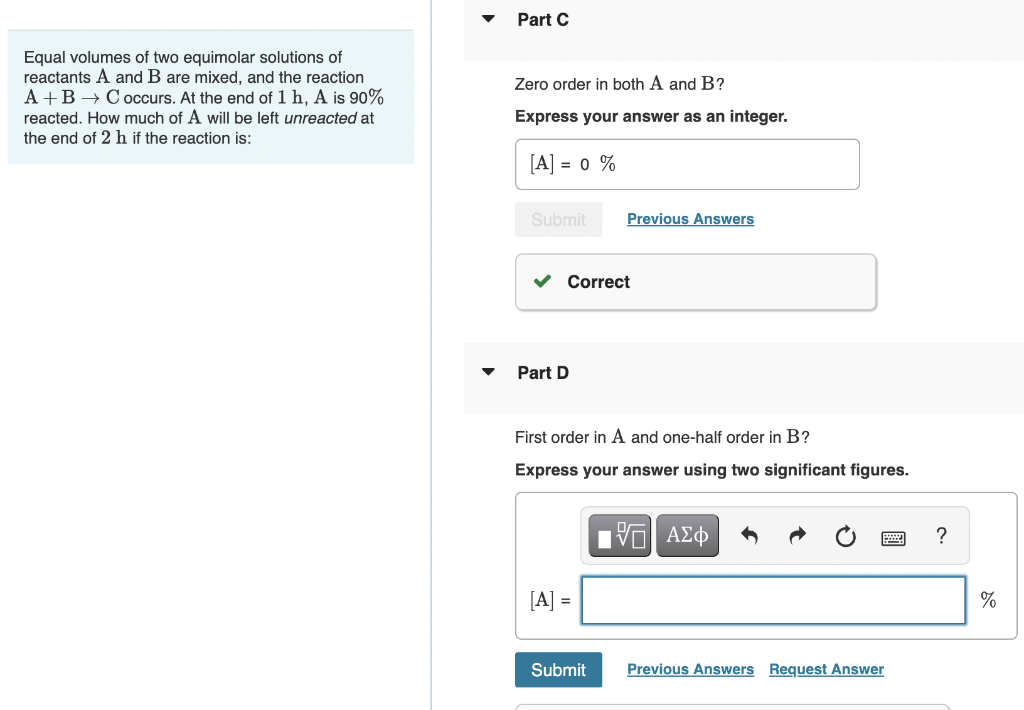This screenshot has height=710, width=1024.
Task: Open the ΑΣΦ Greek symbols palette
Action: pyautogui.click(x=687, y=535)
